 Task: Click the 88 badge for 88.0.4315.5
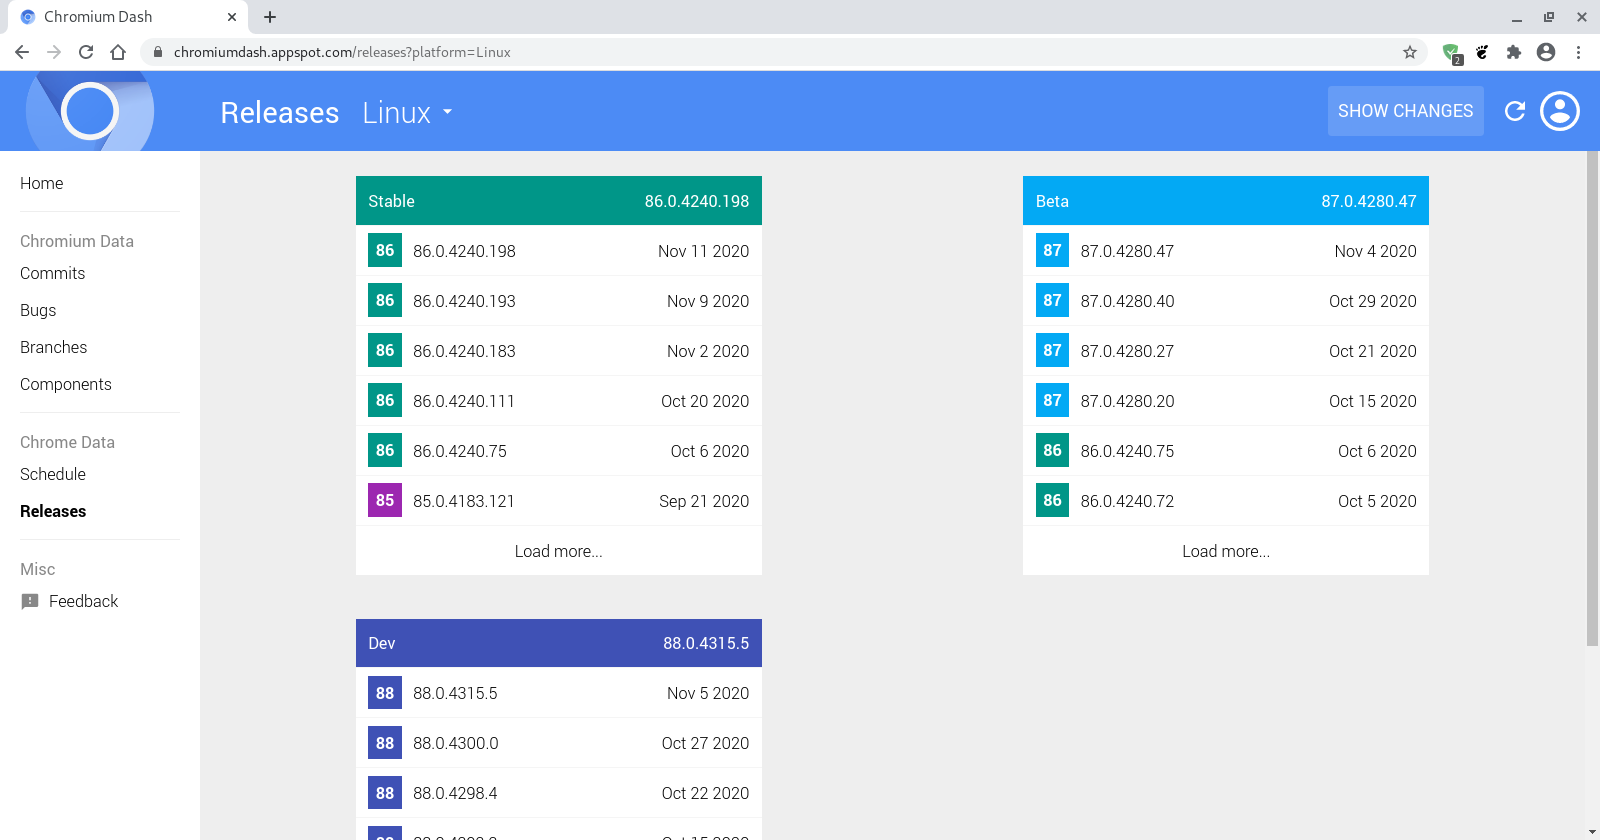click(x=385, y=692)
